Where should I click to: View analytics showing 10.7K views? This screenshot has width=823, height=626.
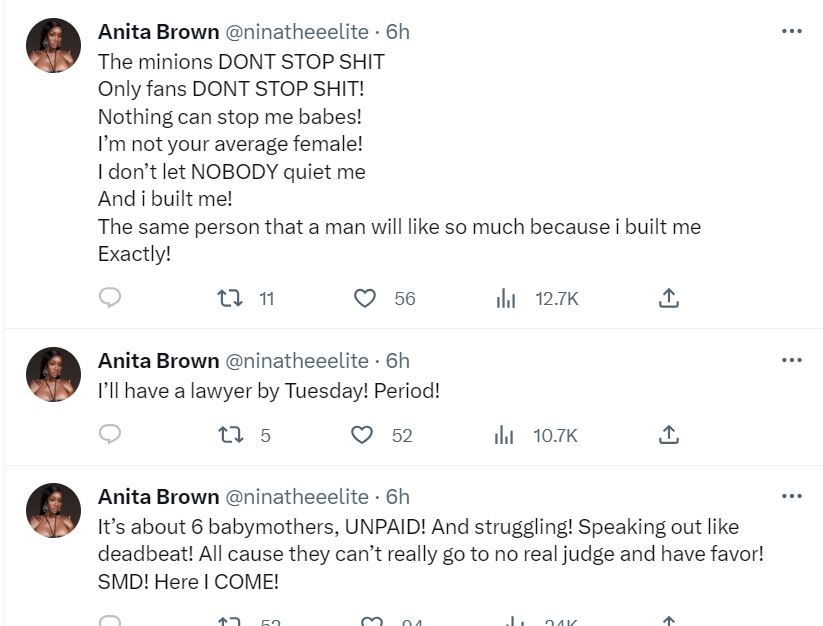tap(506, 435)
